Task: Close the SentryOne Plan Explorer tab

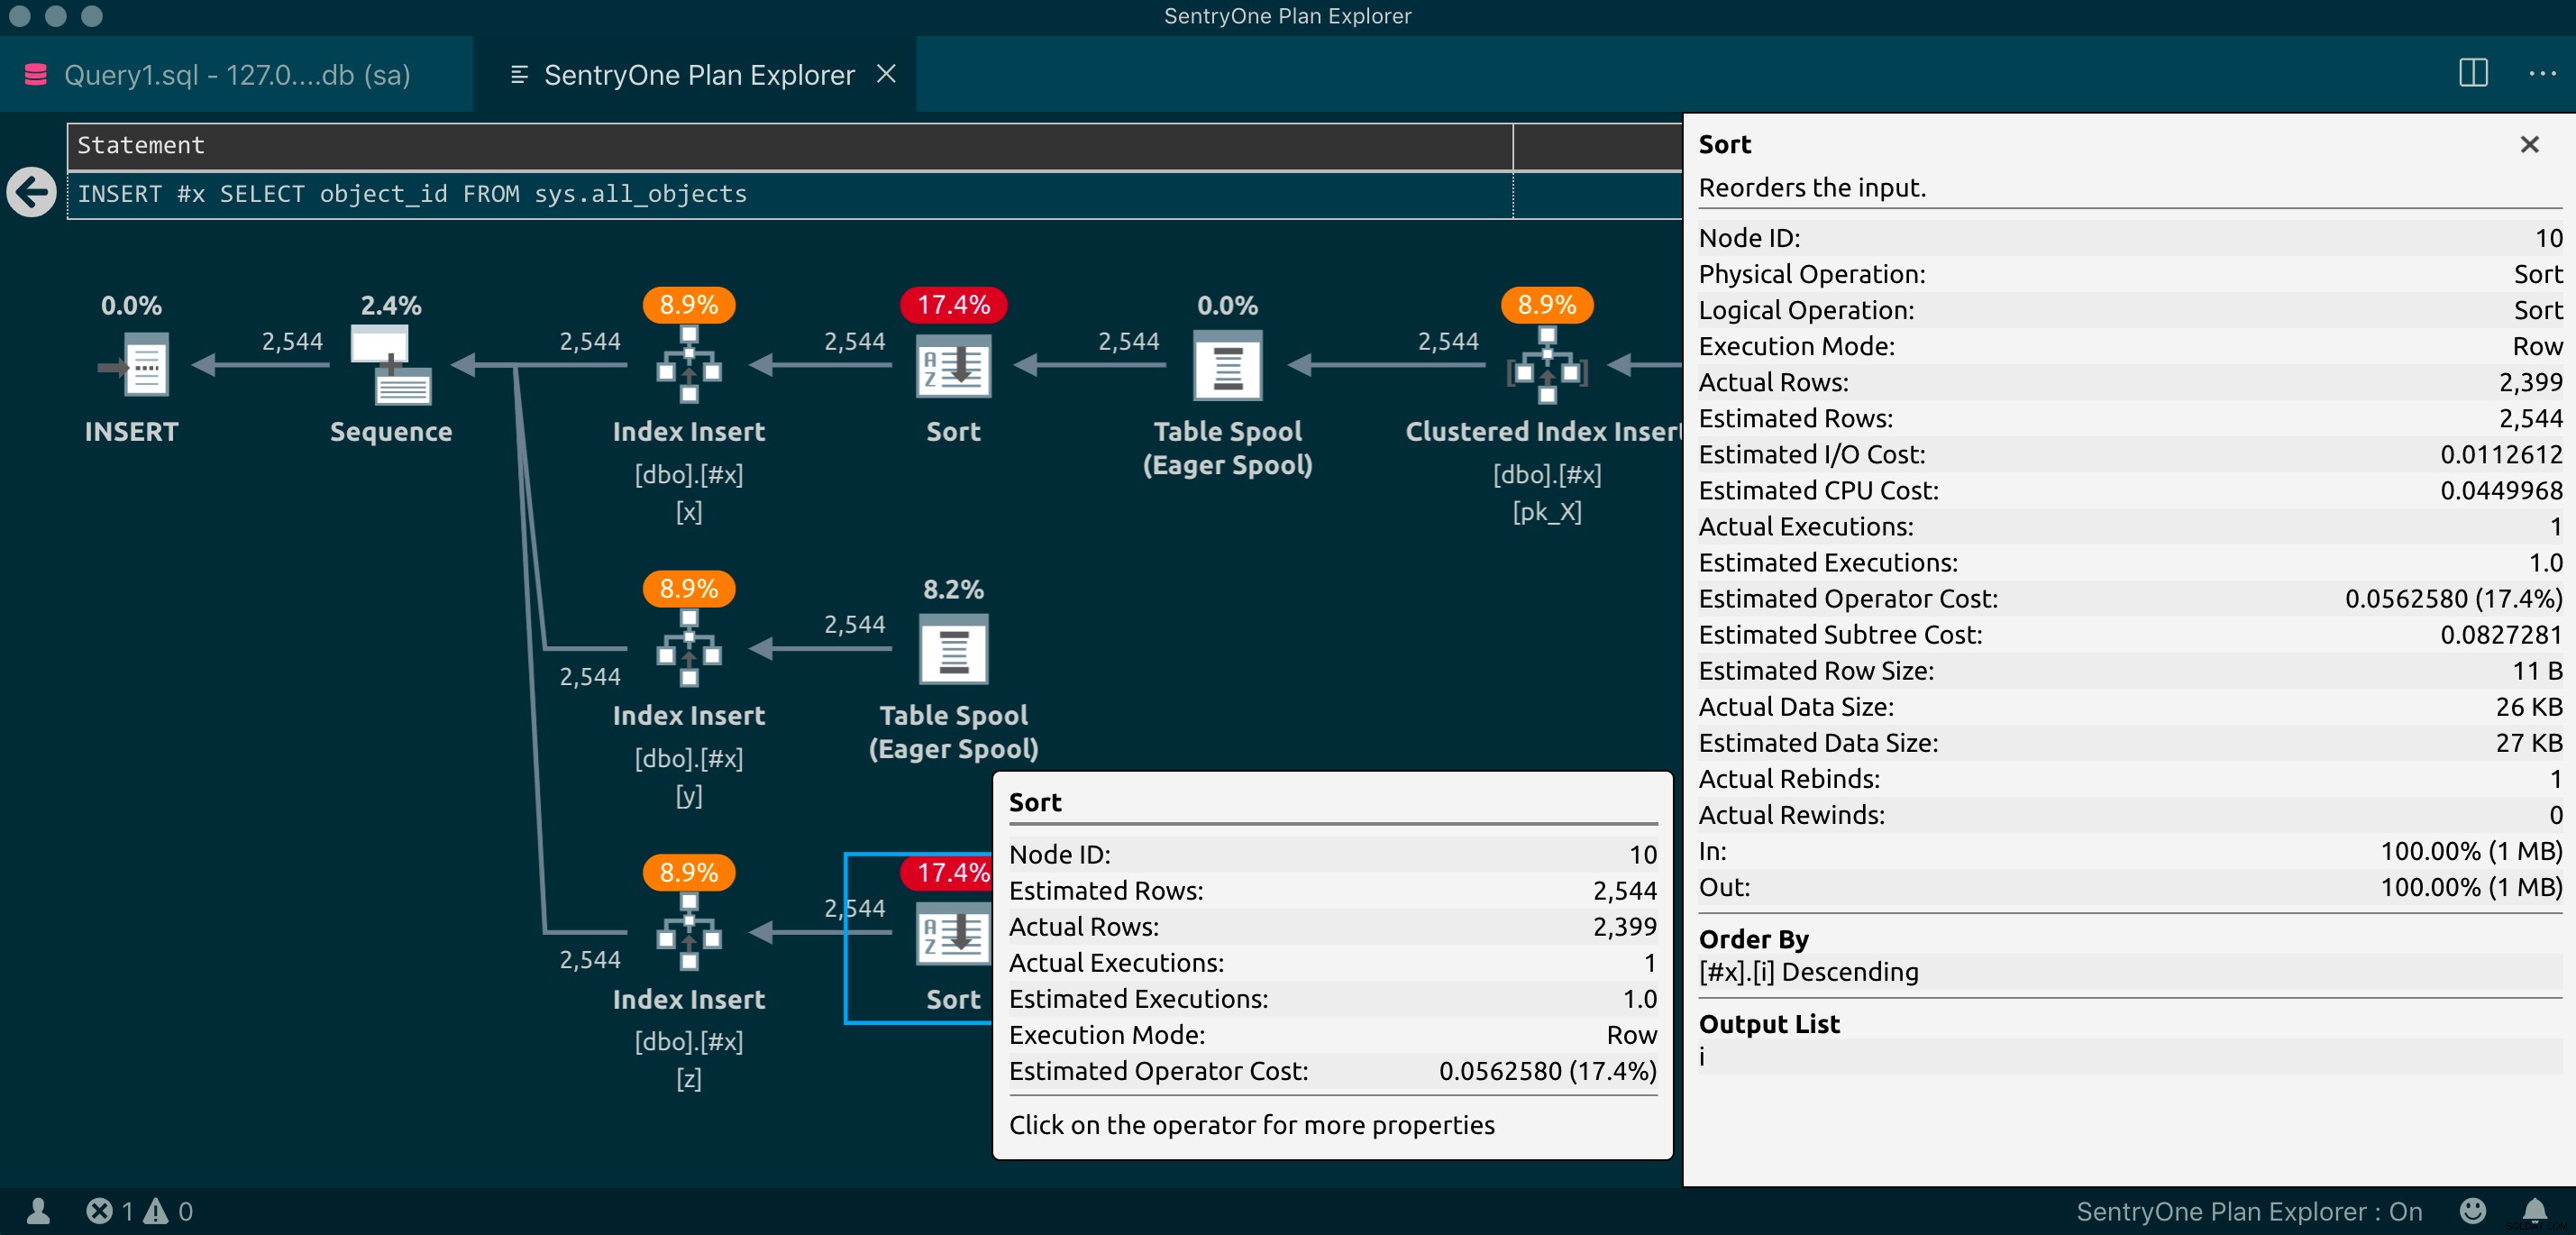Action: [x=886, y=74]
